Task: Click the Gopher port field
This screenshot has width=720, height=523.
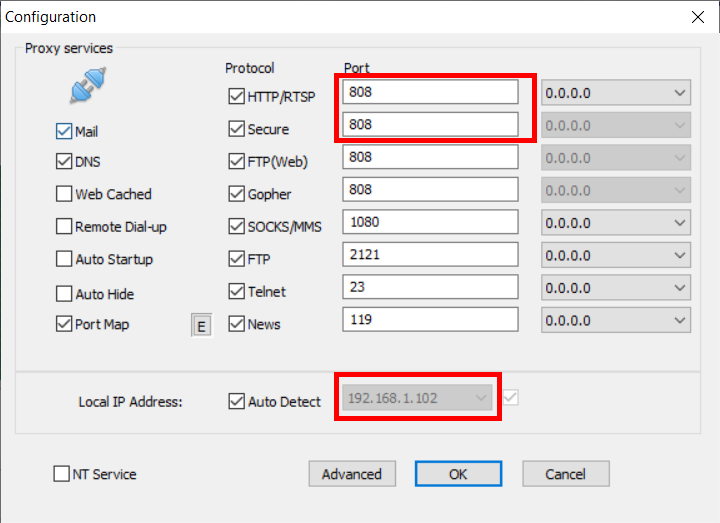Action: [430, 189]
